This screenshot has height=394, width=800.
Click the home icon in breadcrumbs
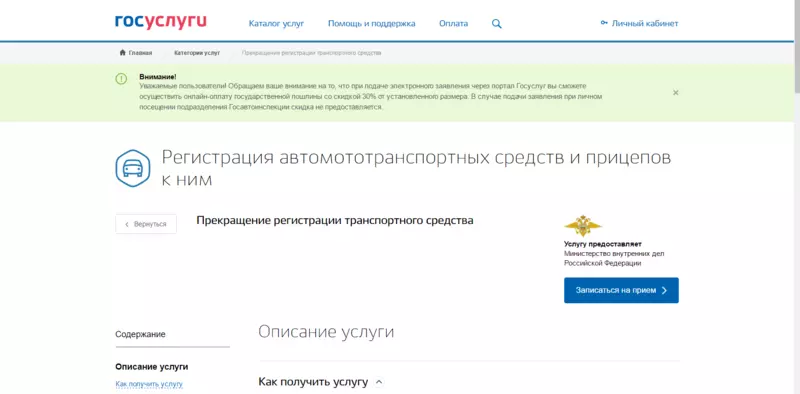point(122,53)
